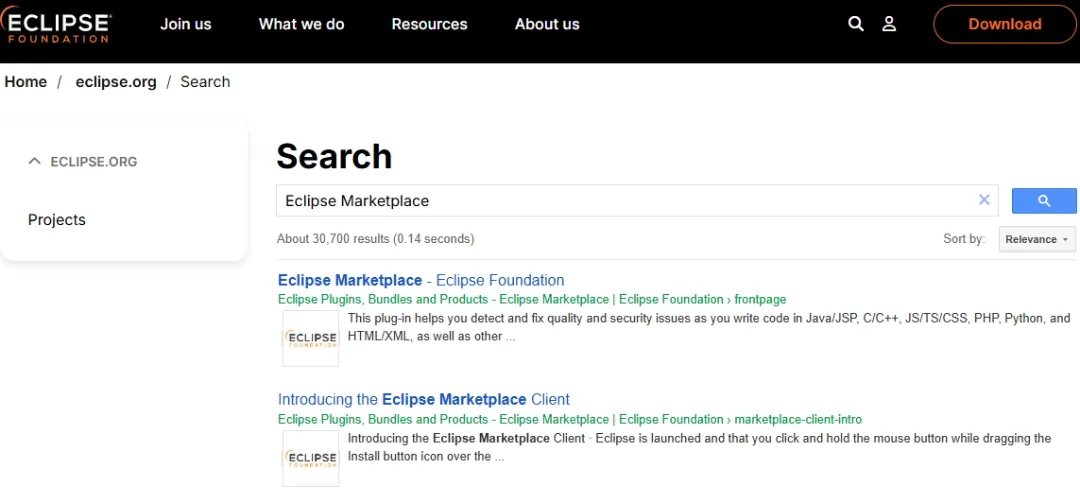Open the About us menu
This screenshot has height=503, width=1080.
click(x=548, y=24)
